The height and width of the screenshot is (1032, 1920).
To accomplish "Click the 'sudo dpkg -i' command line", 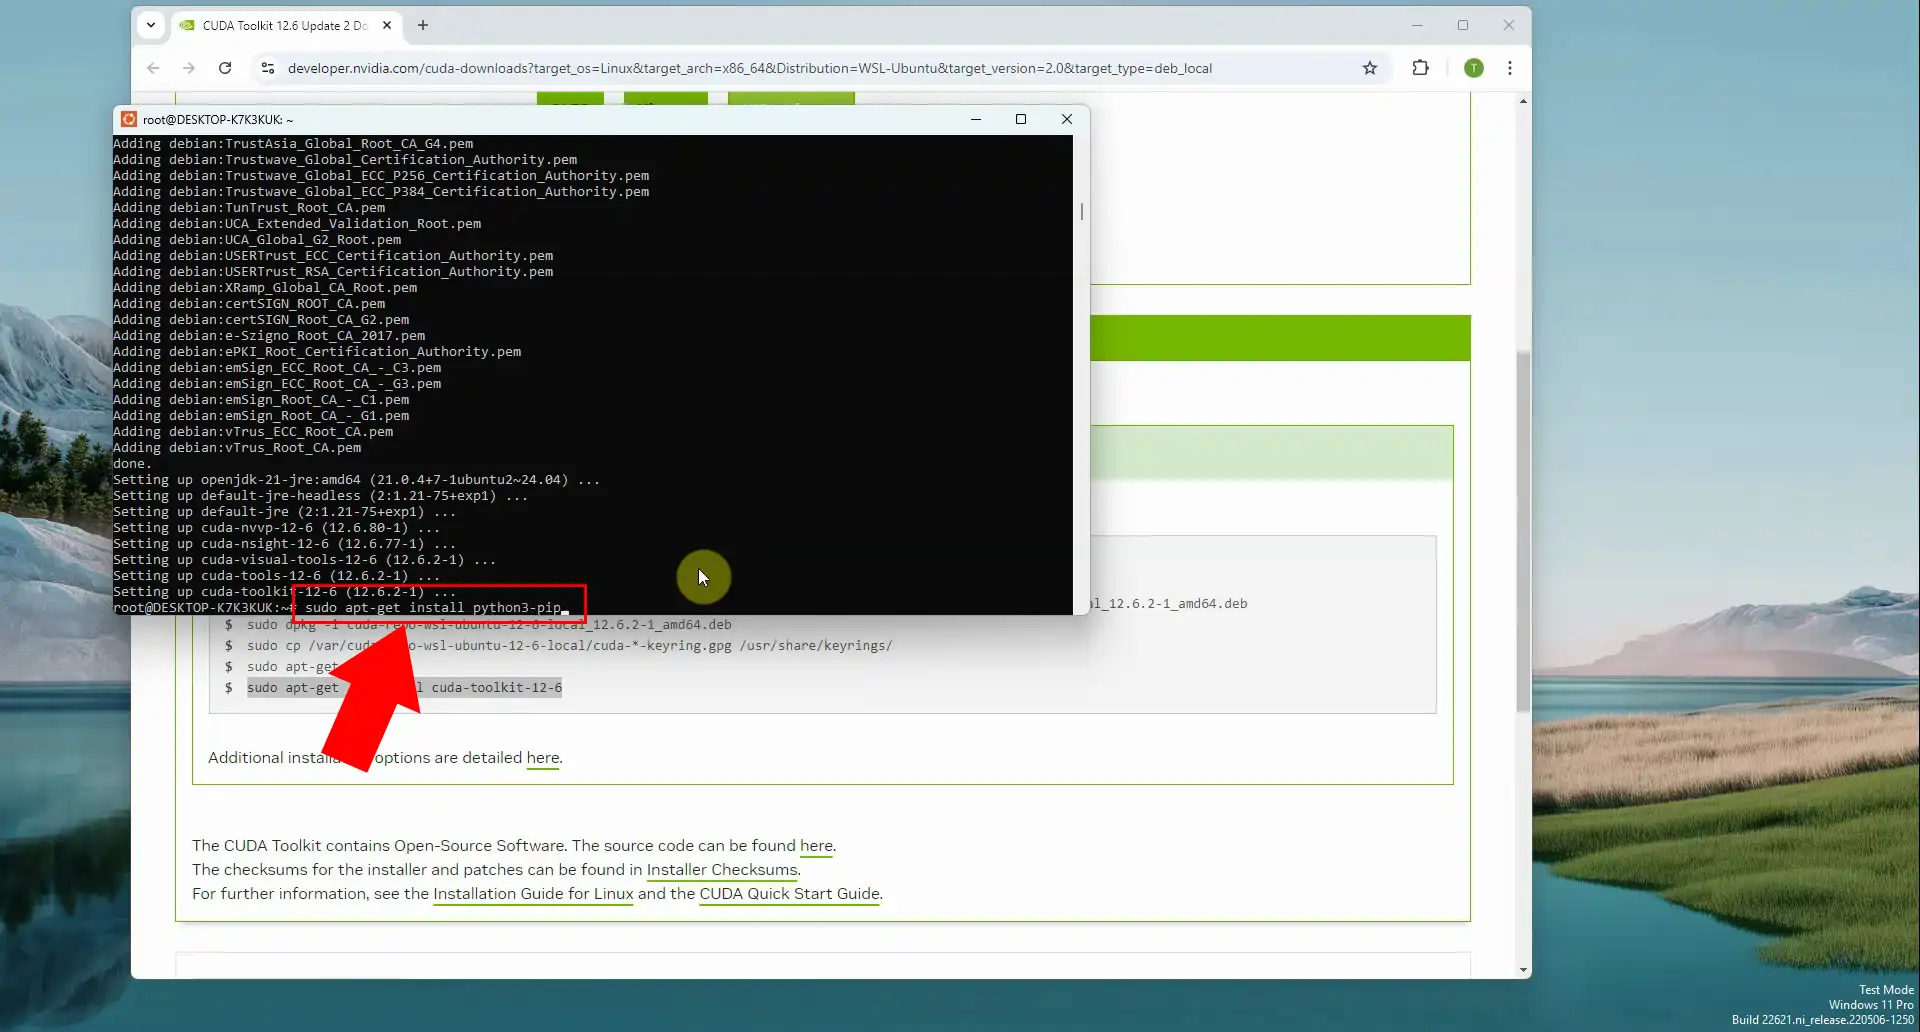I will (x=489, y=625).
